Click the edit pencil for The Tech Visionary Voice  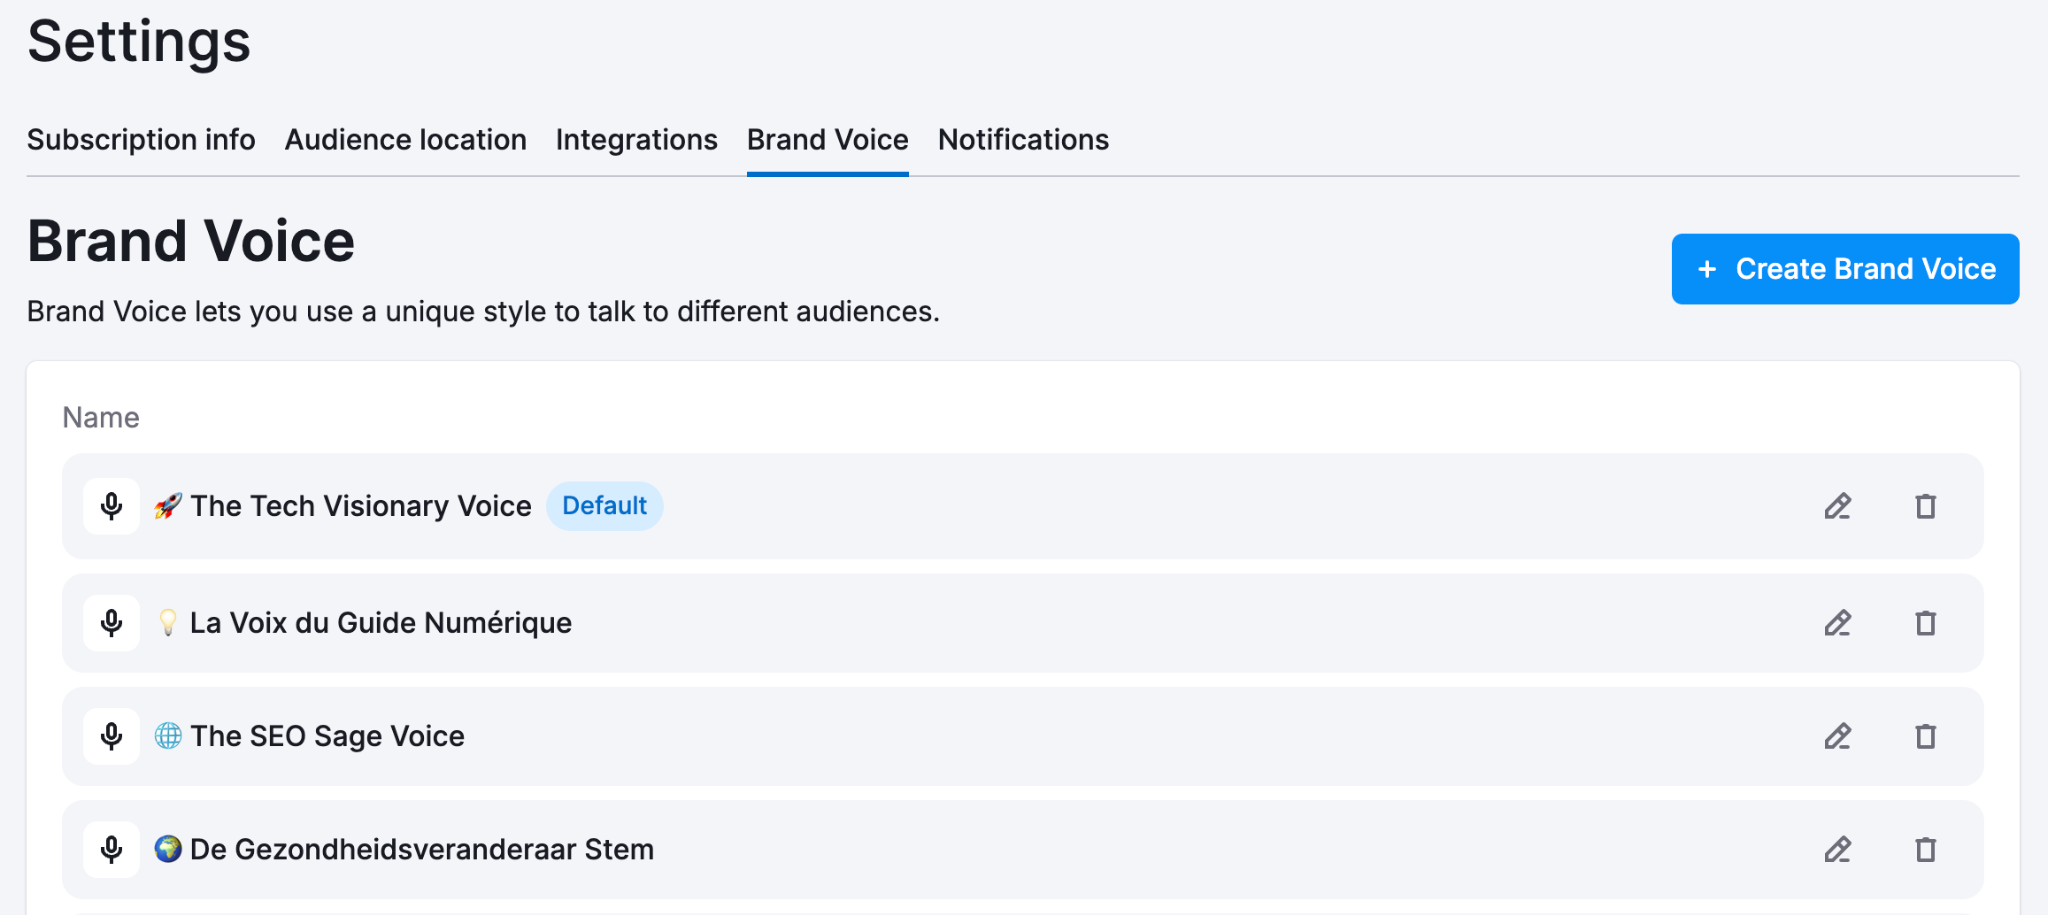[x=1838, y=507]
